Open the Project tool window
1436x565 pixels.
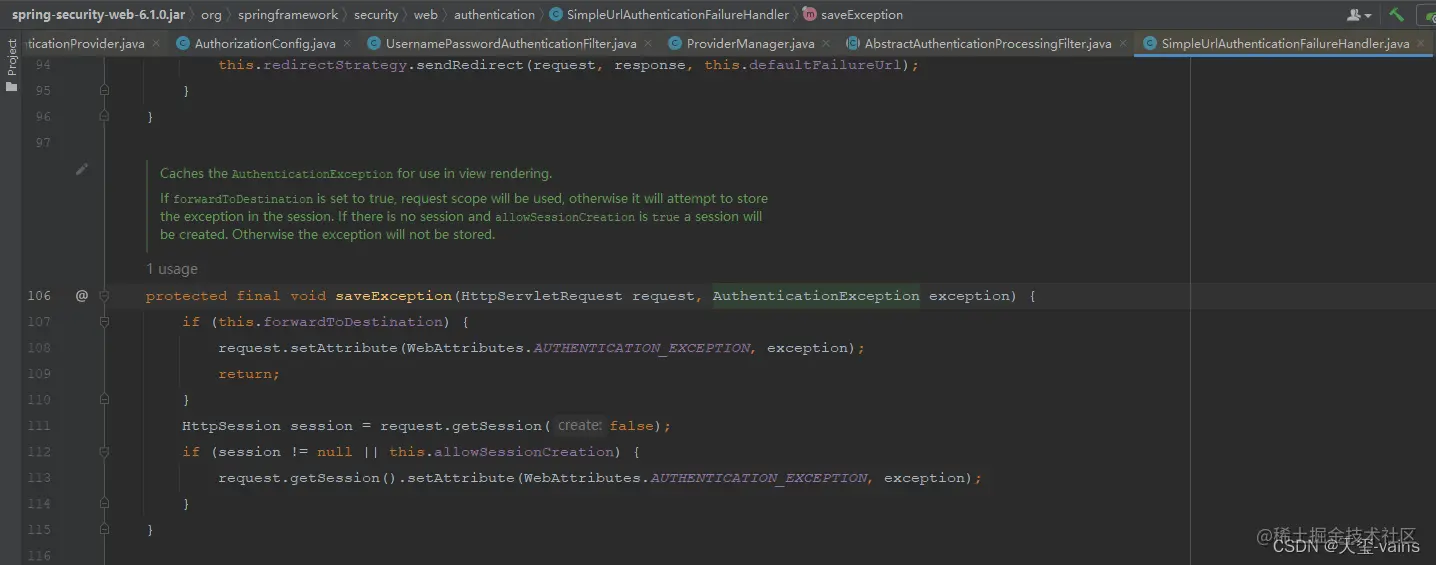12,66
